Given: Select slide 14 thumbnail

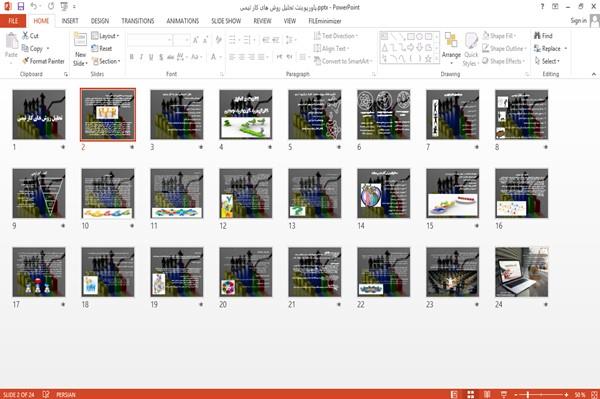Looking at the screenshot, I should 383,193.
